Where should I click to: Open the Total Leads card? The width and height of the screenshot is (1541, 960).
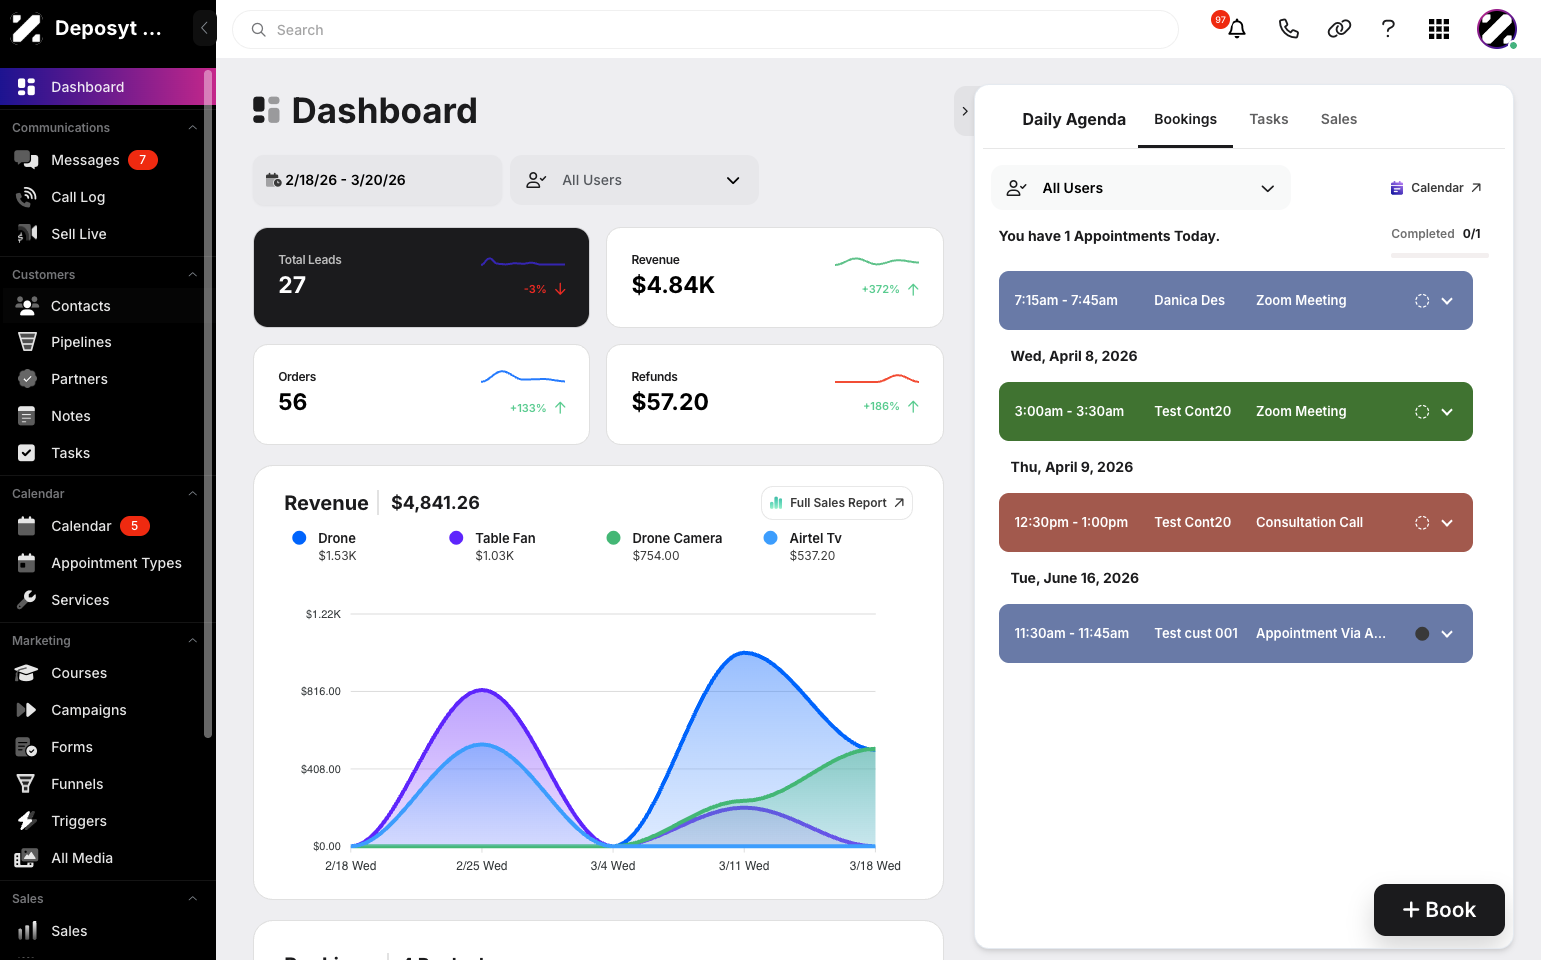(x=421, y=277)
